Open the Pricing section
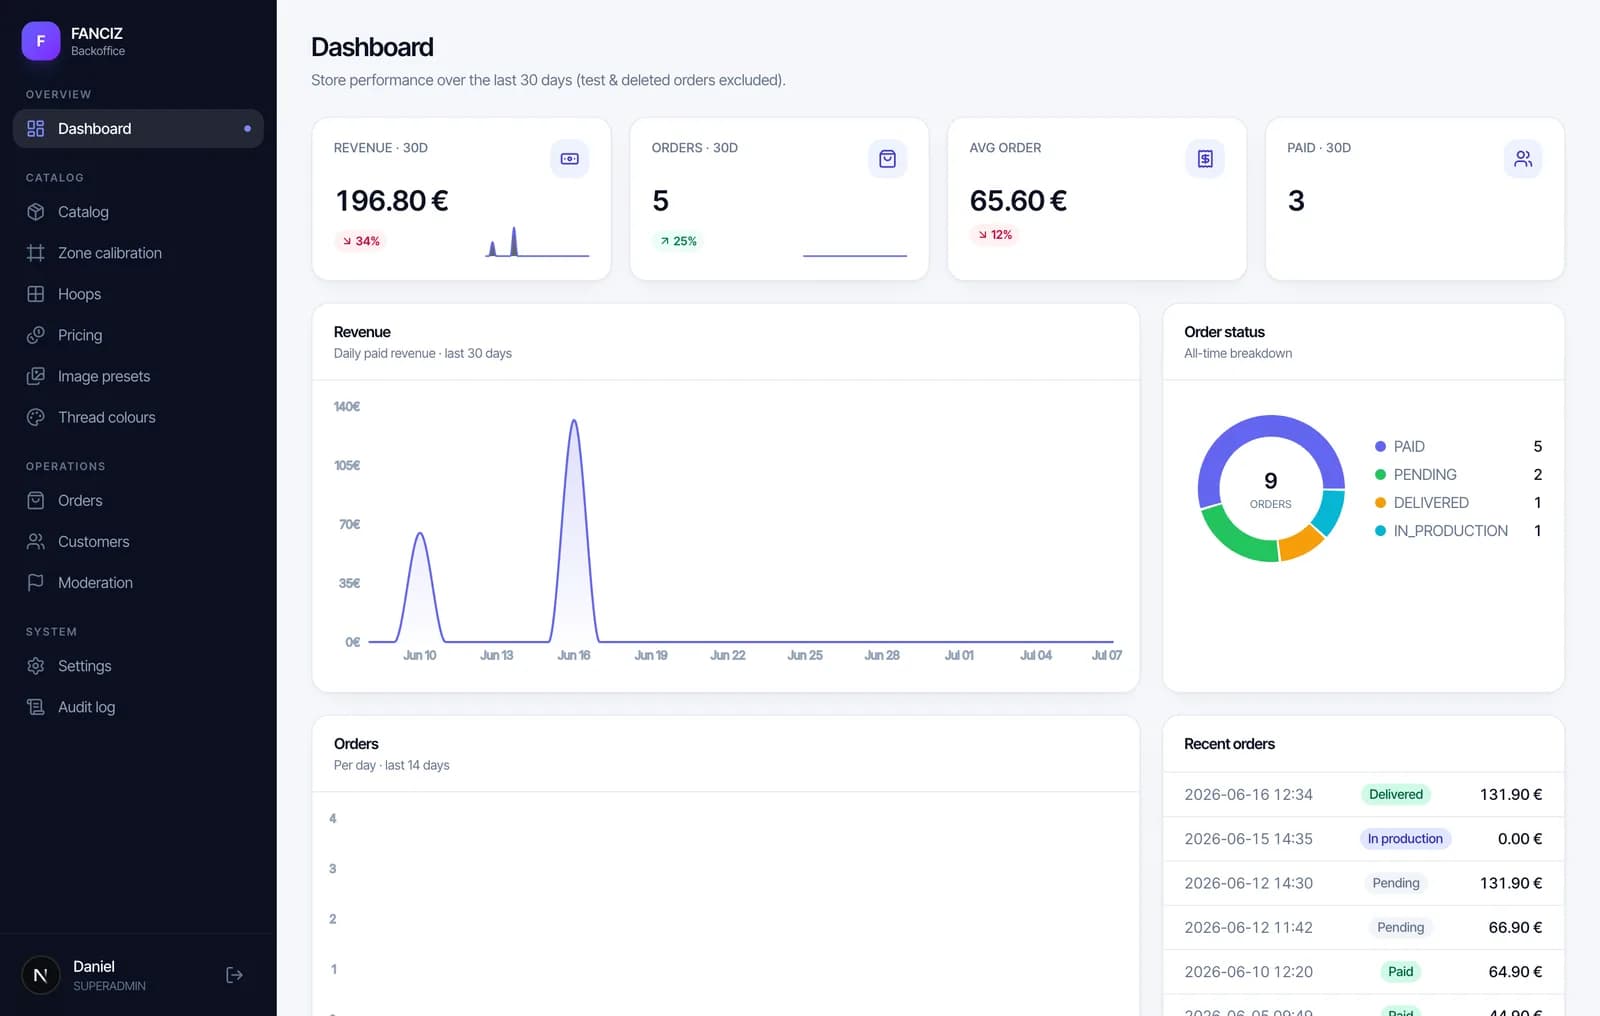This screenshot has width=1600, height=1016. tap(138, 335)
